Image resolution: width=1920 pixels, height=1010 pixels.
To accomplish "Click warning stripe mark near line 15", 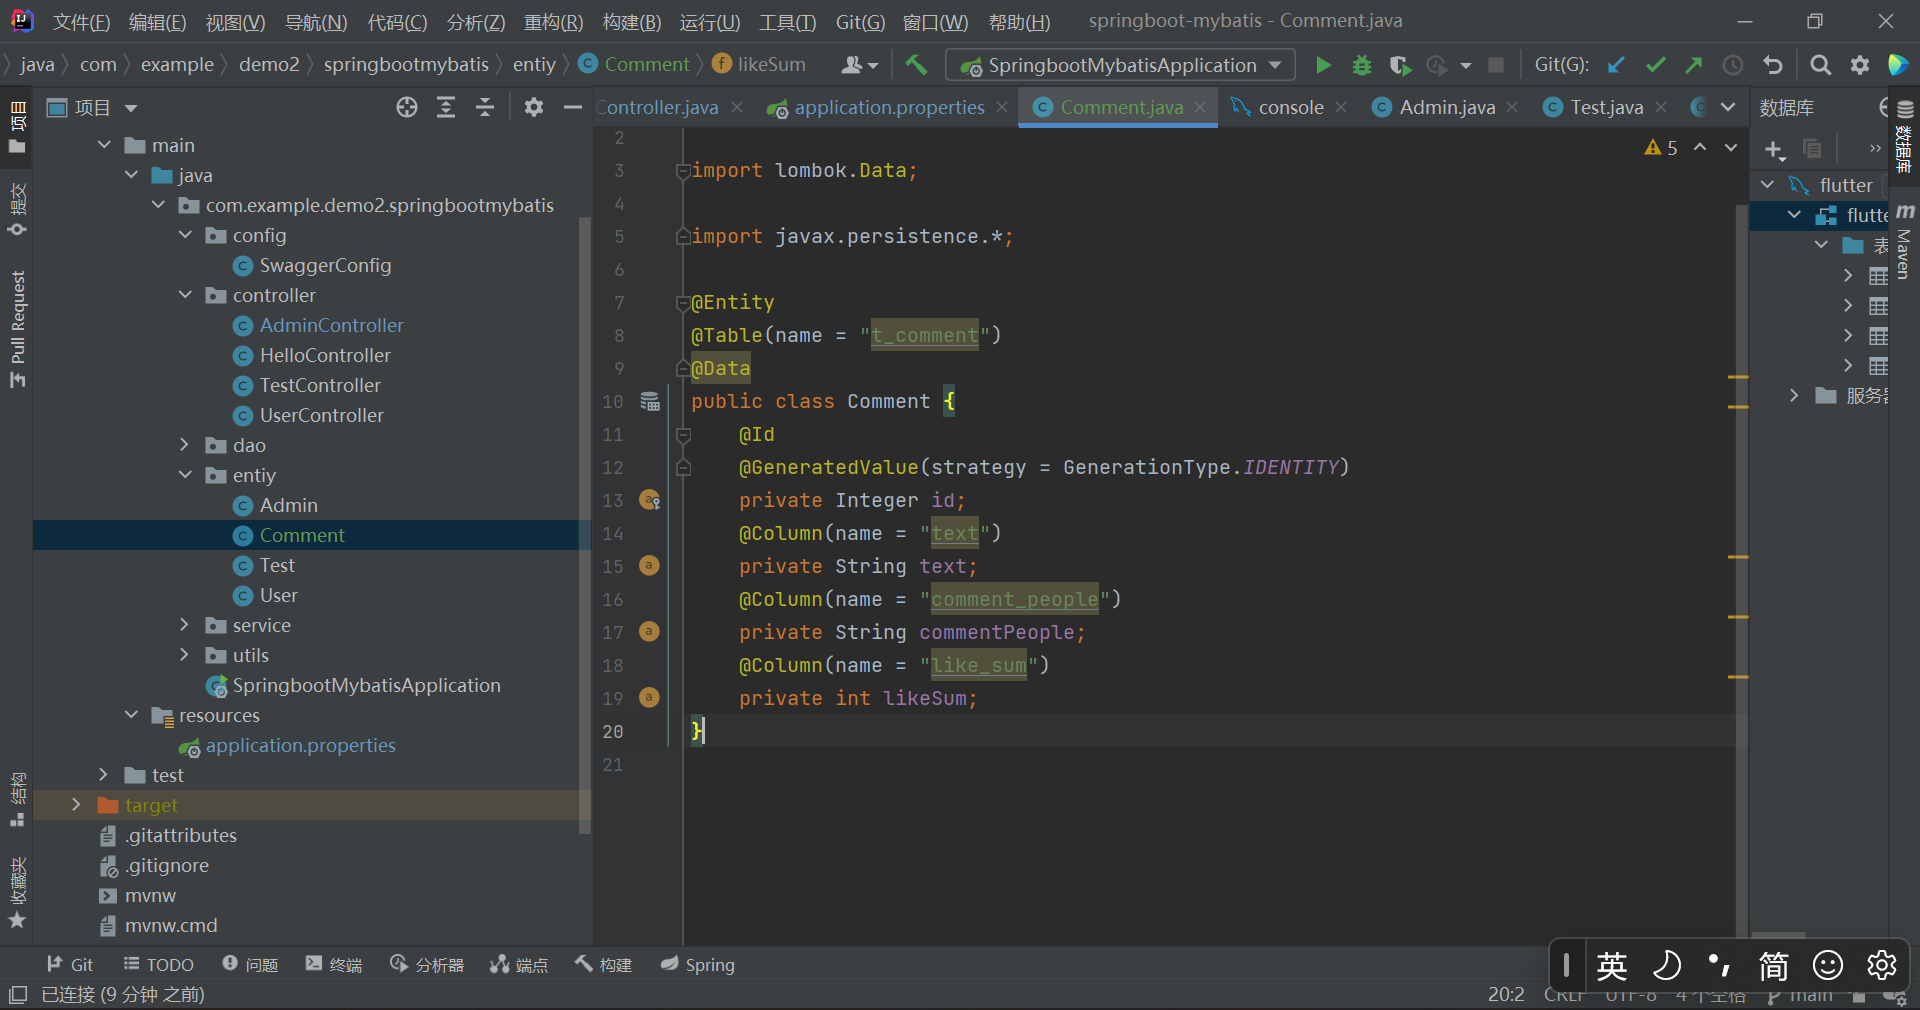I will pos(1738,556).
